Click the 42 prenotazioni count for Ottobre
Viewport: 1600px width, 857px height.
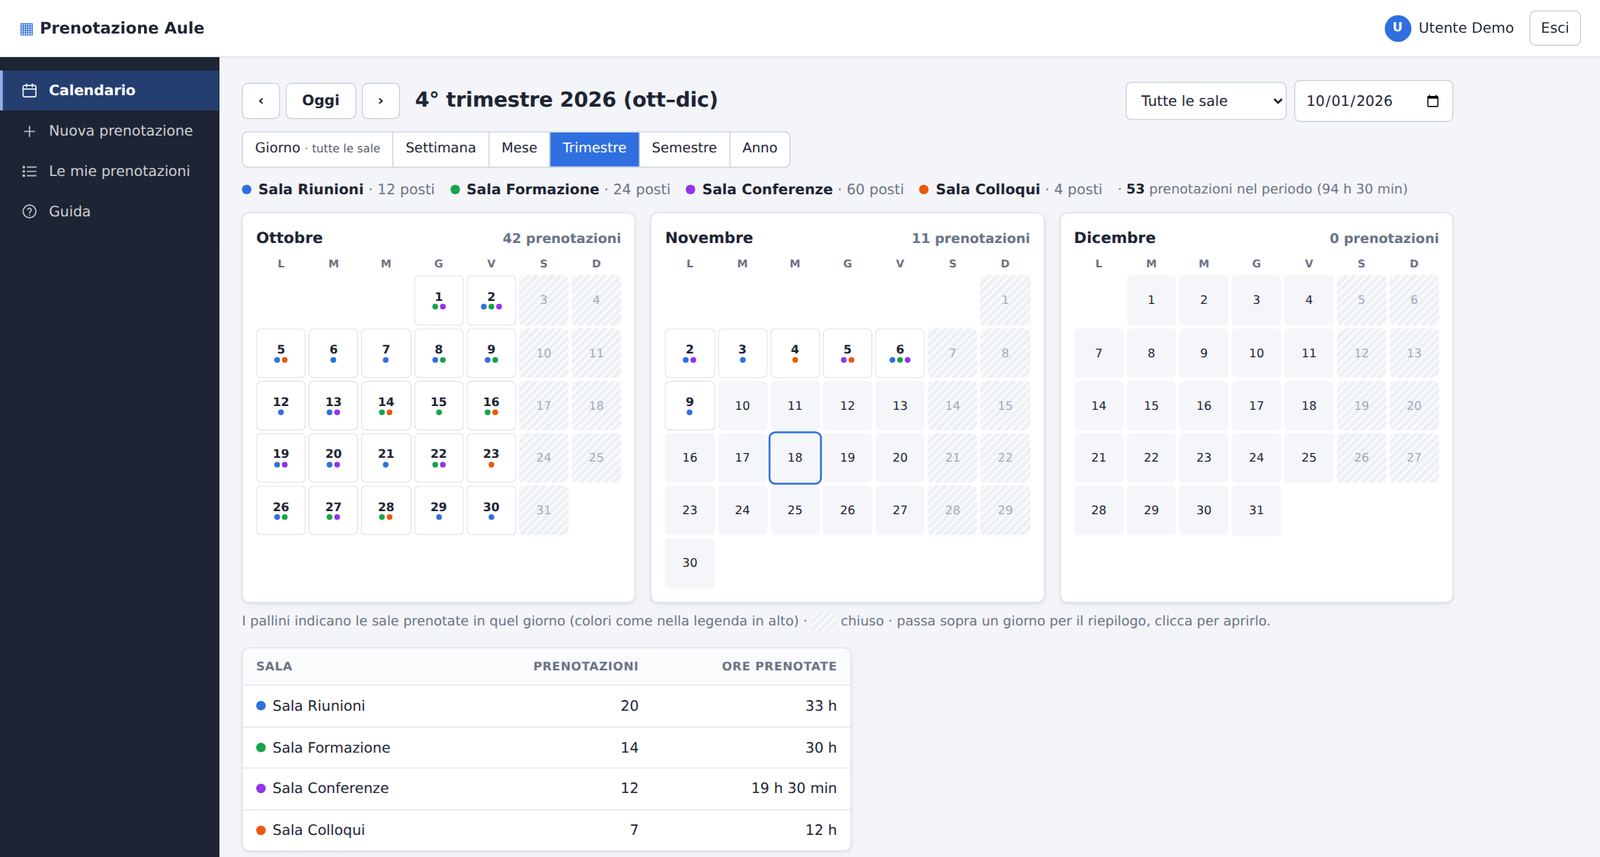(x=561, y=238)
